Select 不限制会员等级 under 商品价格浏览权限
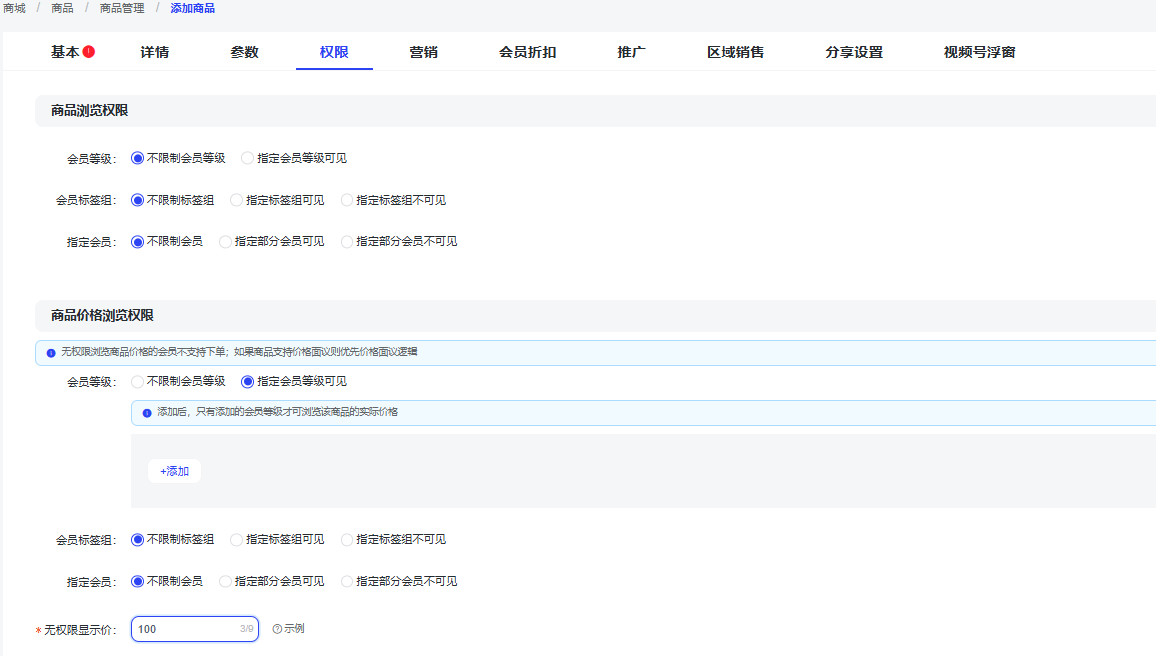This screenshot has width=1156, height=656. 138,381
